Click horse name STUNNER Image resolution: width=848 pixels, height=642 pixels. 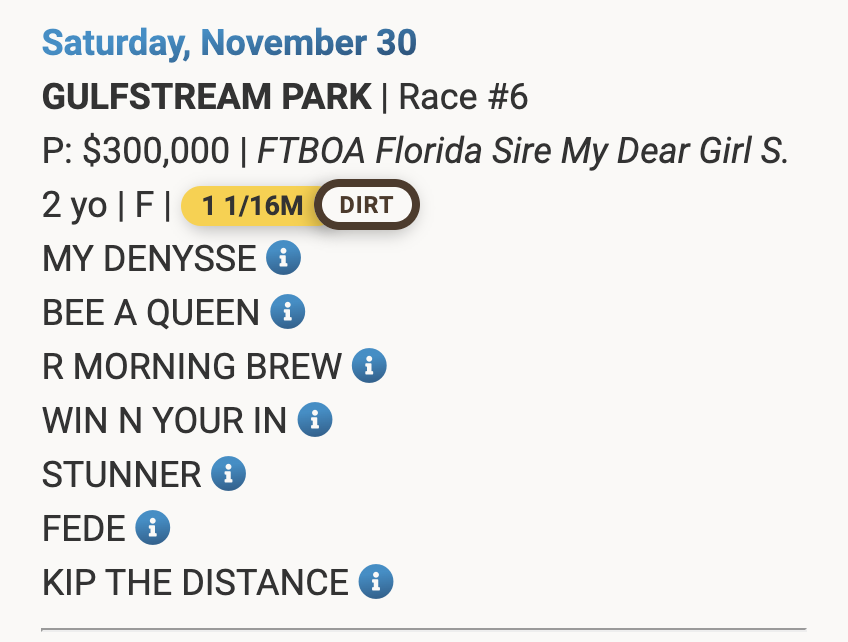coord(122,475)
